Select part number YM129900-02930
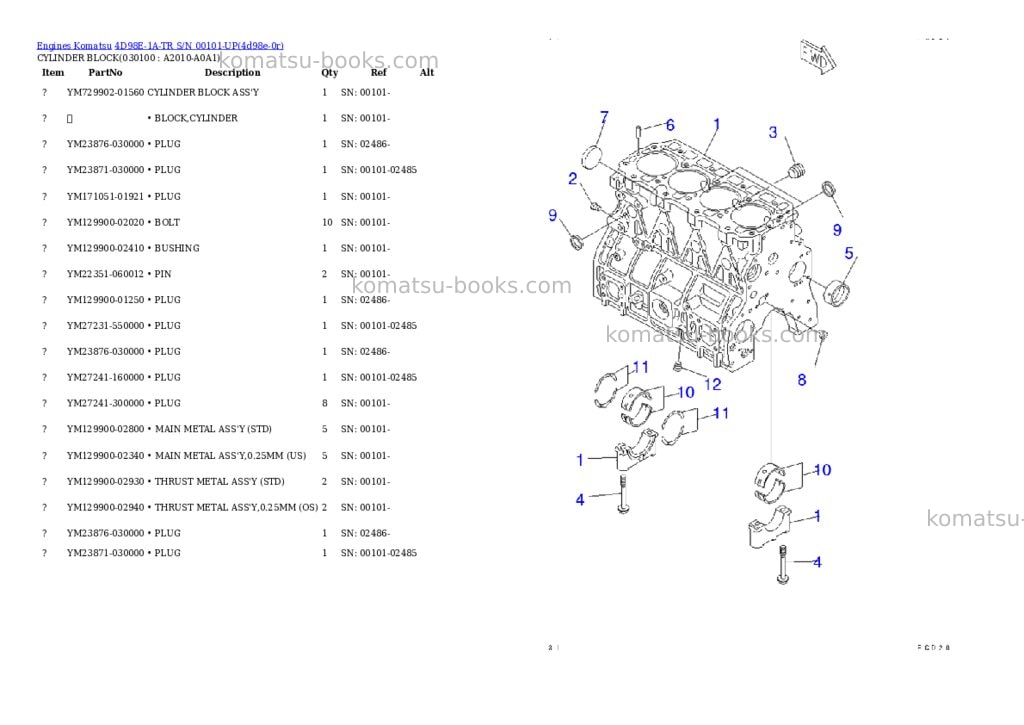 [x=105, y=482]
